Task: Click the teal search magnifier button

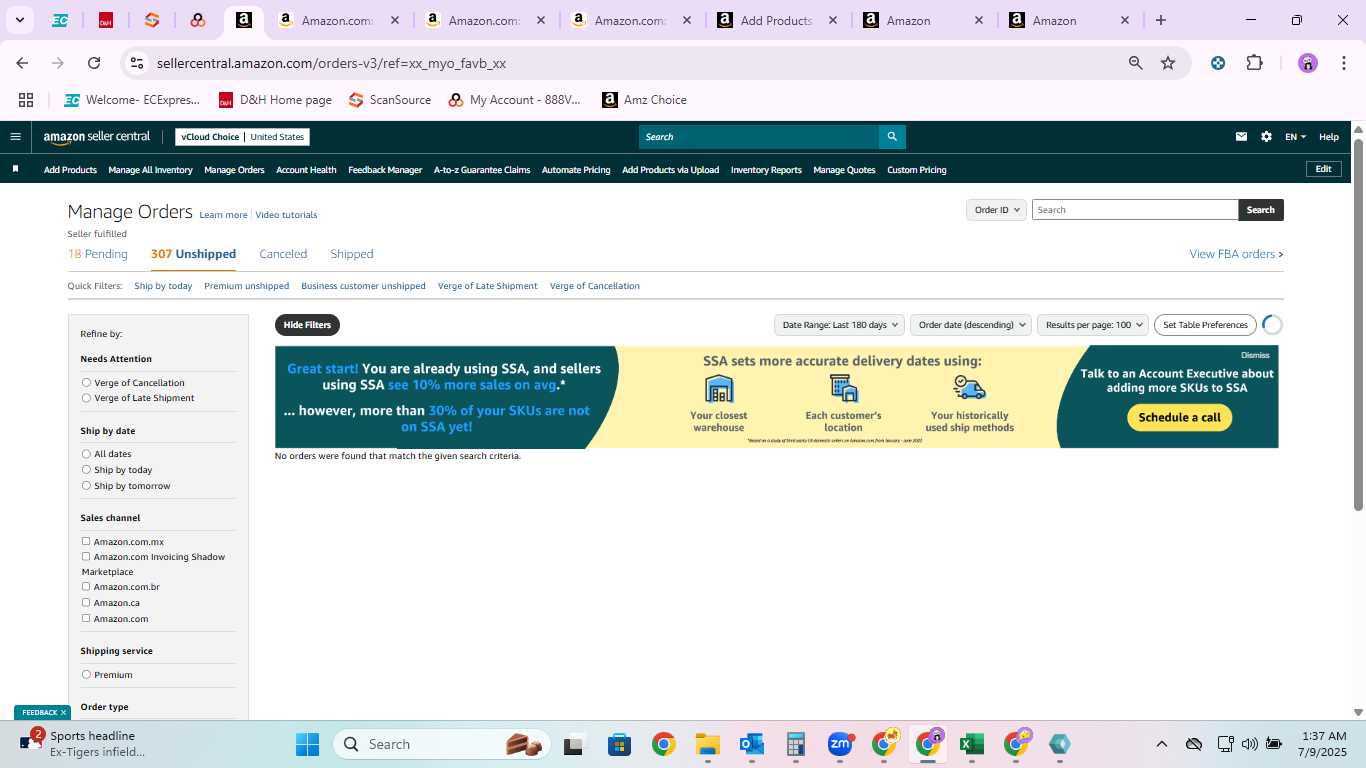Action: pos(892,137)
